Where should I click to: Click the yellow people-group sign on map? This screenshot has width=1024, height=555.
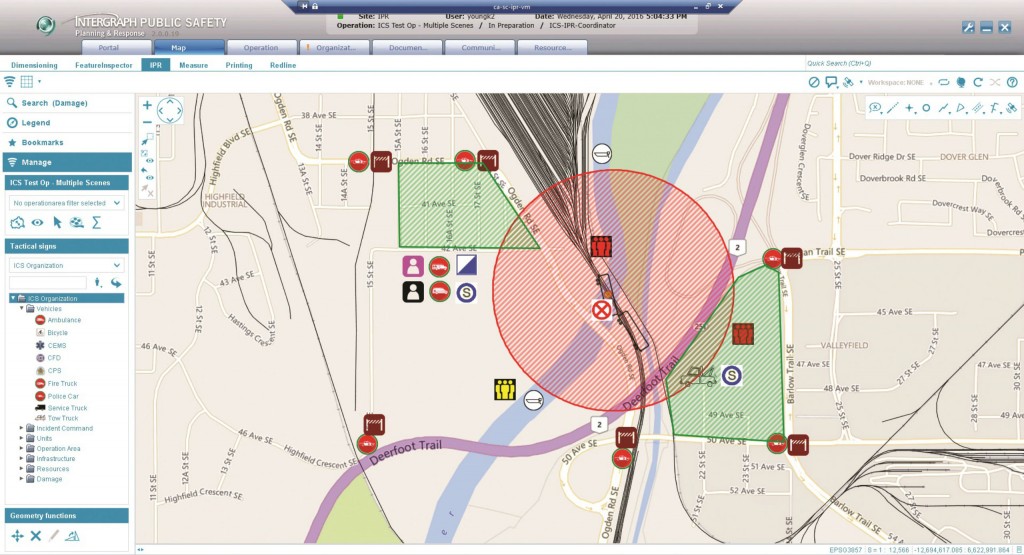505,390
